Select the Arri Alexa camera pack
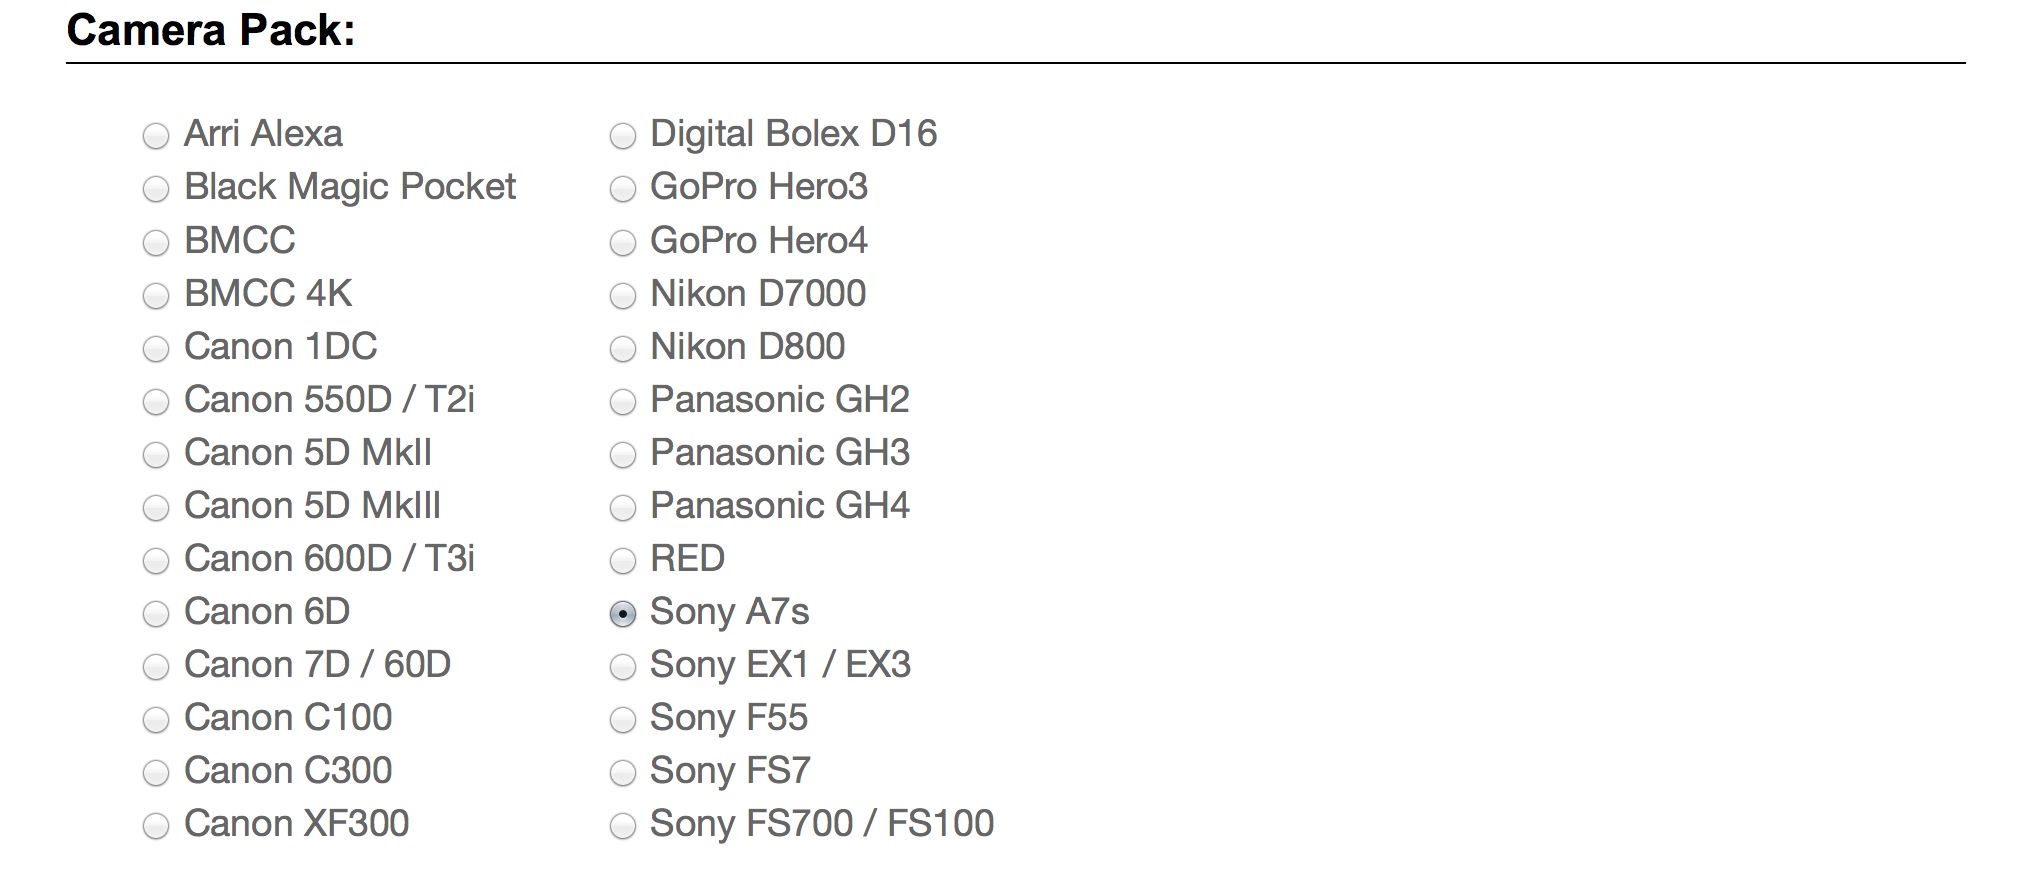Screen dimensions: 2032x872 pyautogui.click(x=155, y=135)
